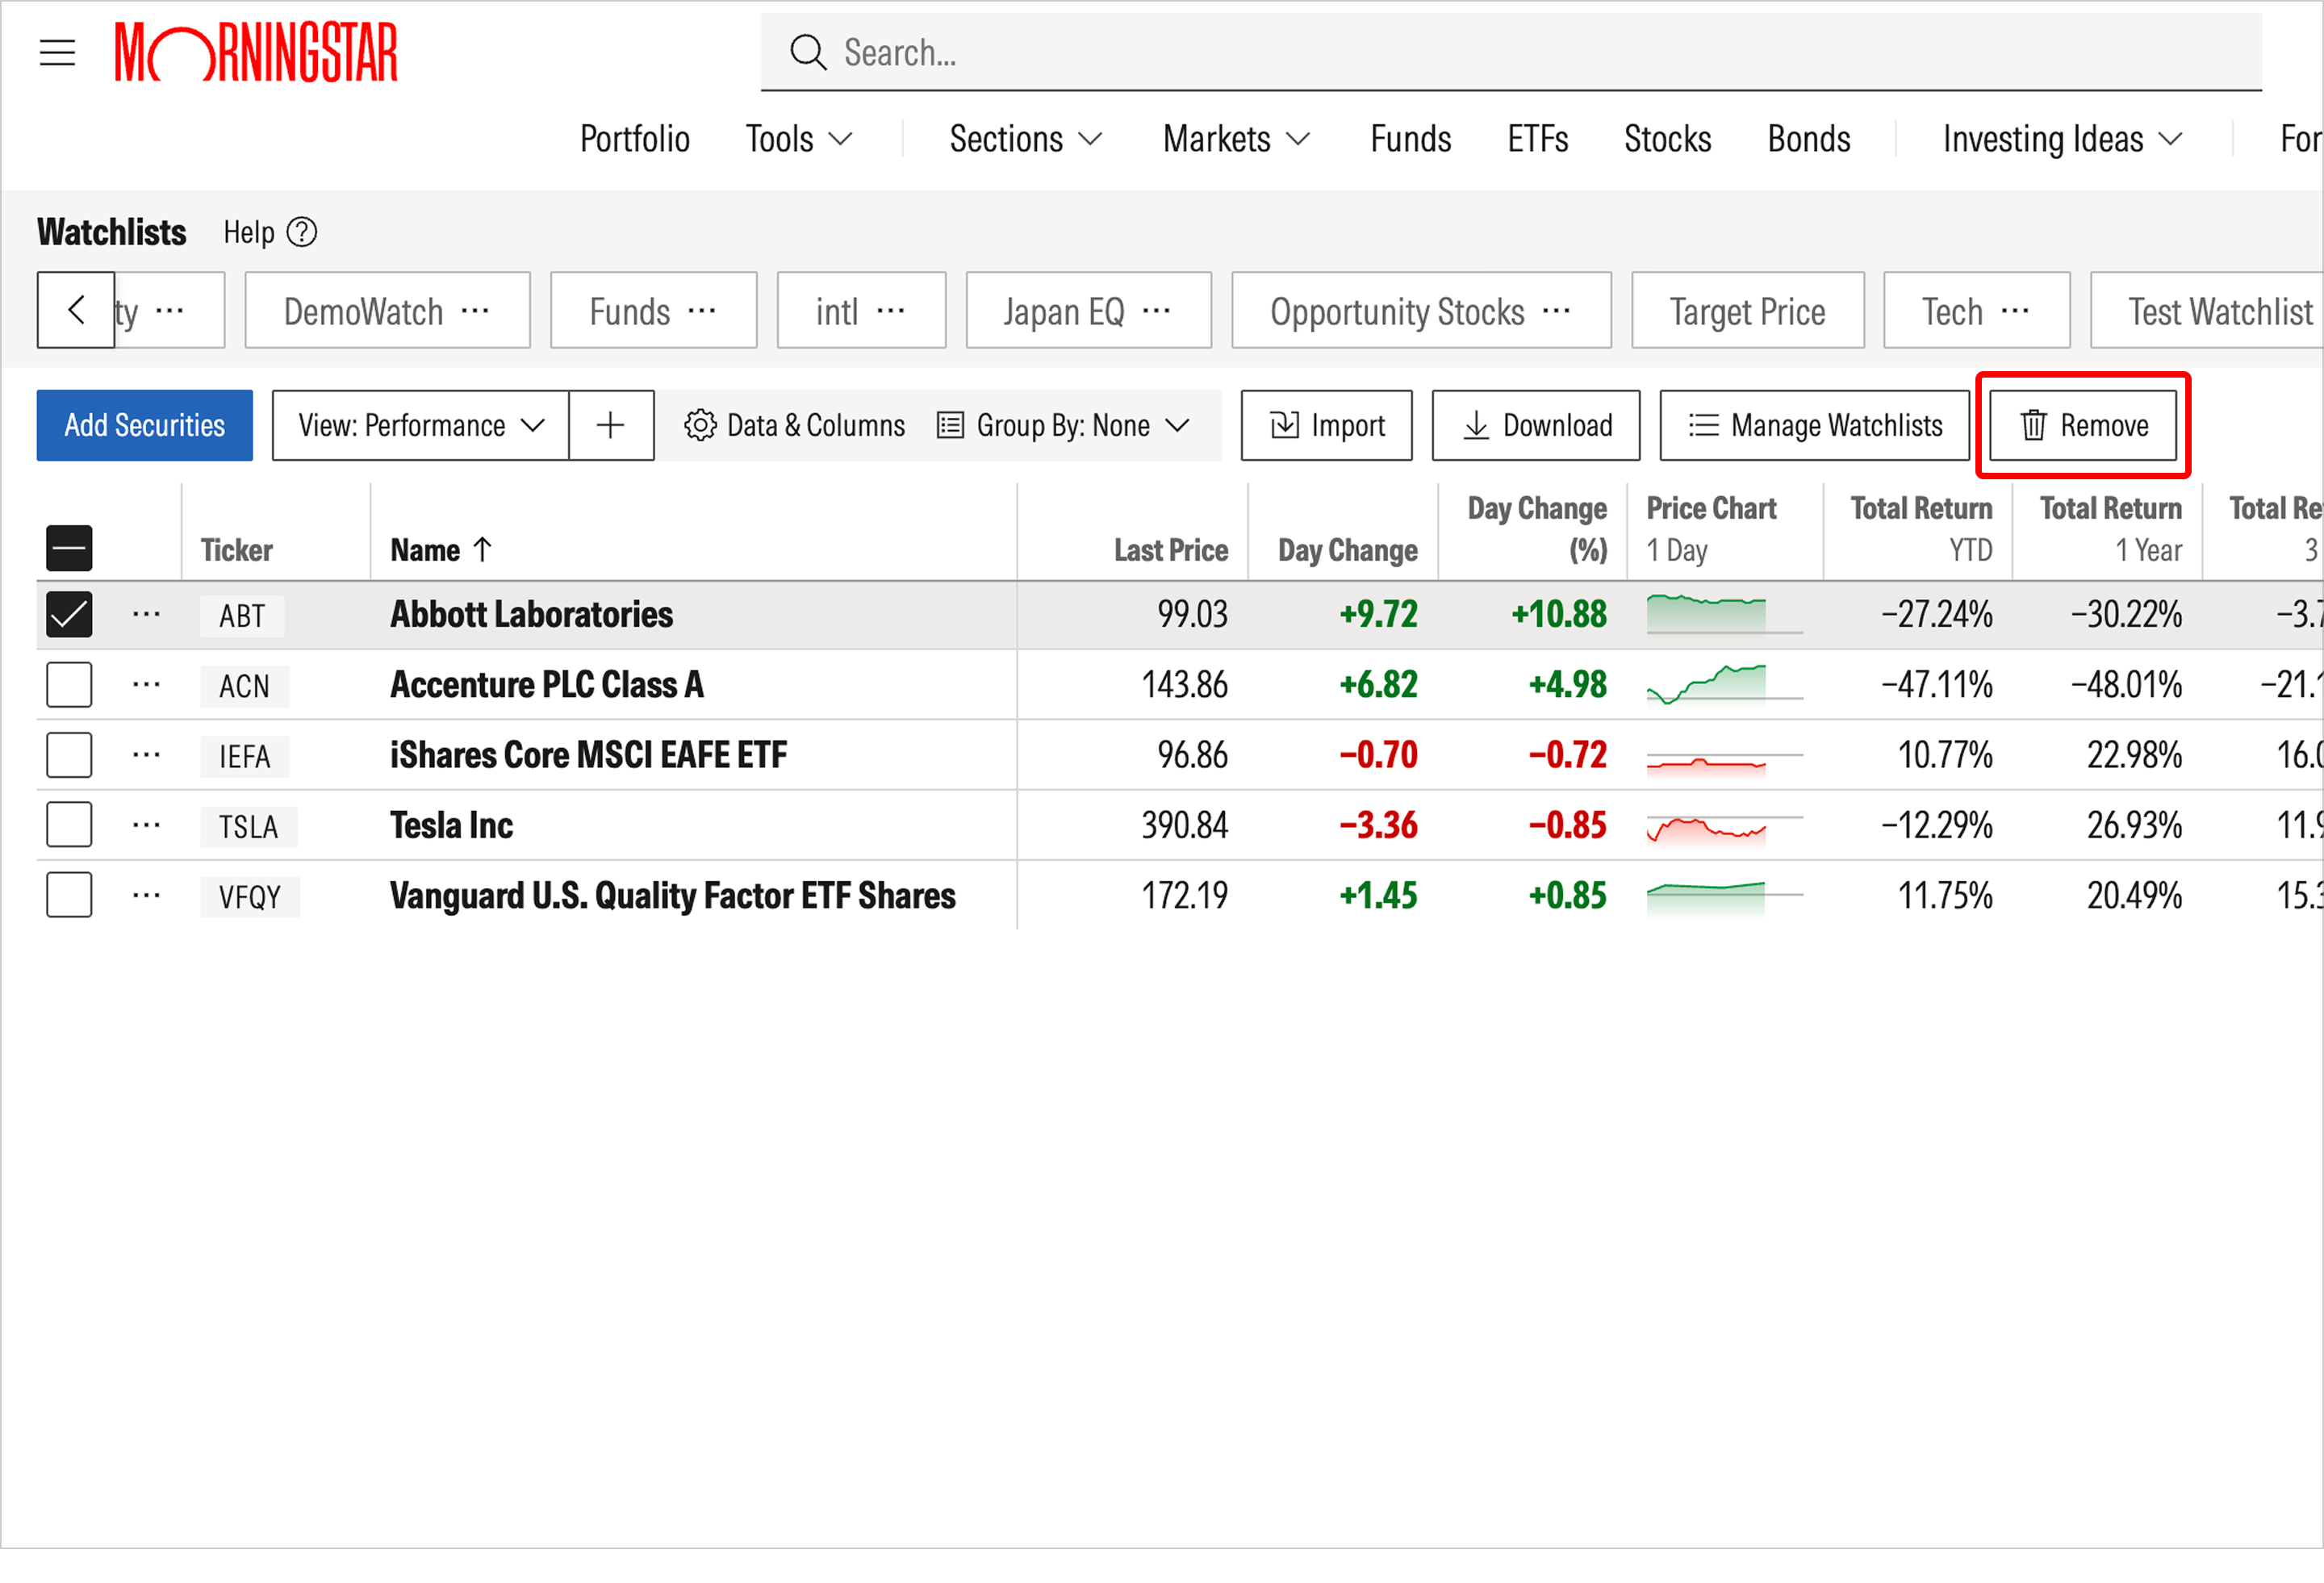The image size is (2324, 1583).
Task: Open Manage Watchlists
Action: (1814, 425)
